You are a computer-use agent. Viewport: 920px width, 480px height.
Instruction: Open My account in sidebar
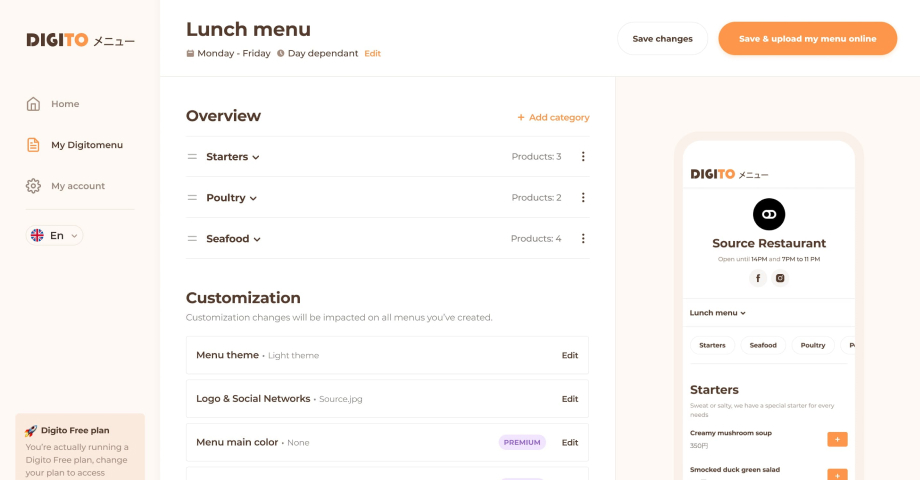pos(77,186)
